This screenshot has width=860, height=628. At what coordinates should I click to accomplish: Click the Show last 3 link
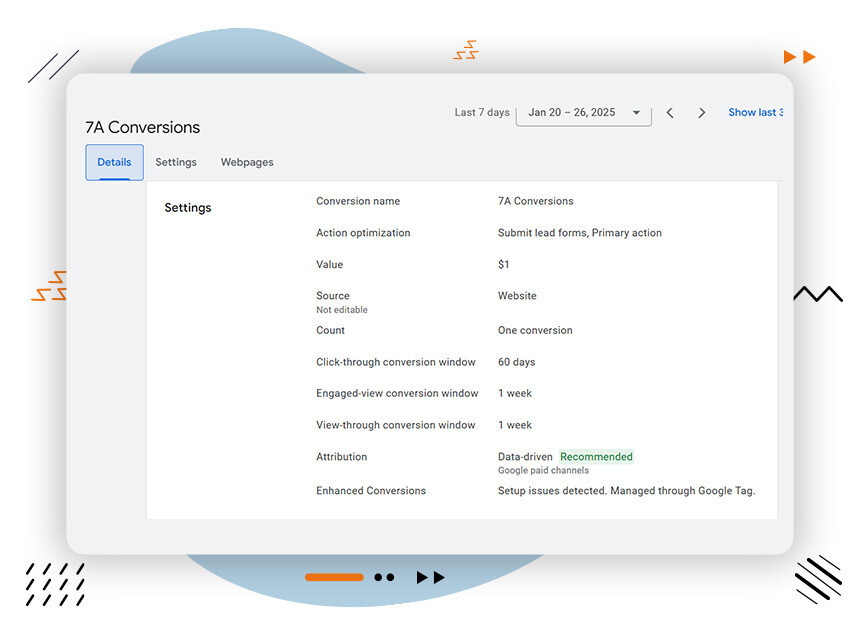pyautogui.click(x=755, y=113)
